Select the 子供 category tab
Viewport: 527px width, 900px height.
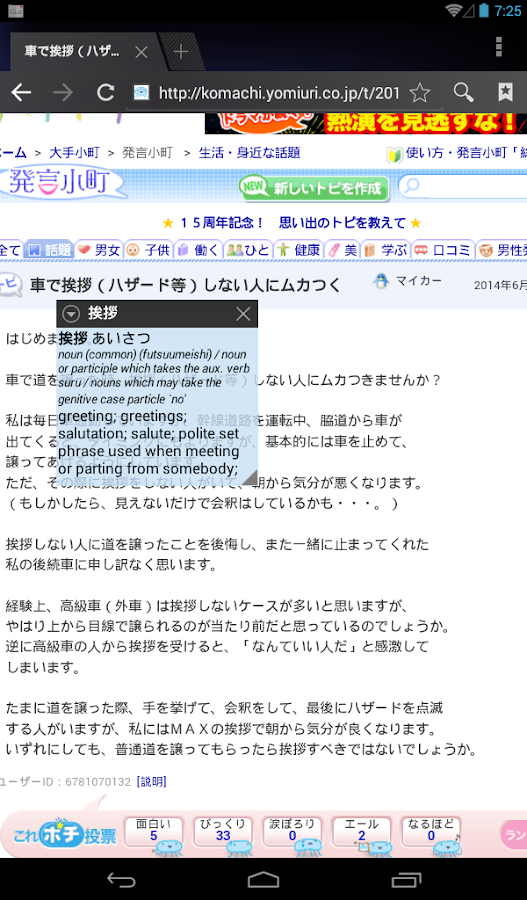pos(148,250)
